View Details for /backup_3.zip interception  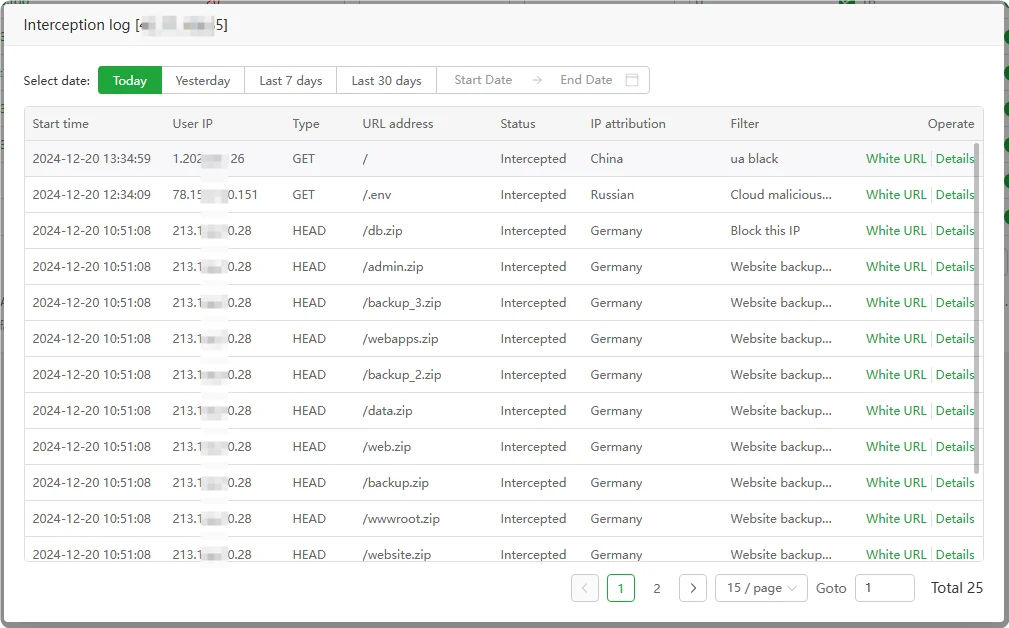tap(954, 303)
